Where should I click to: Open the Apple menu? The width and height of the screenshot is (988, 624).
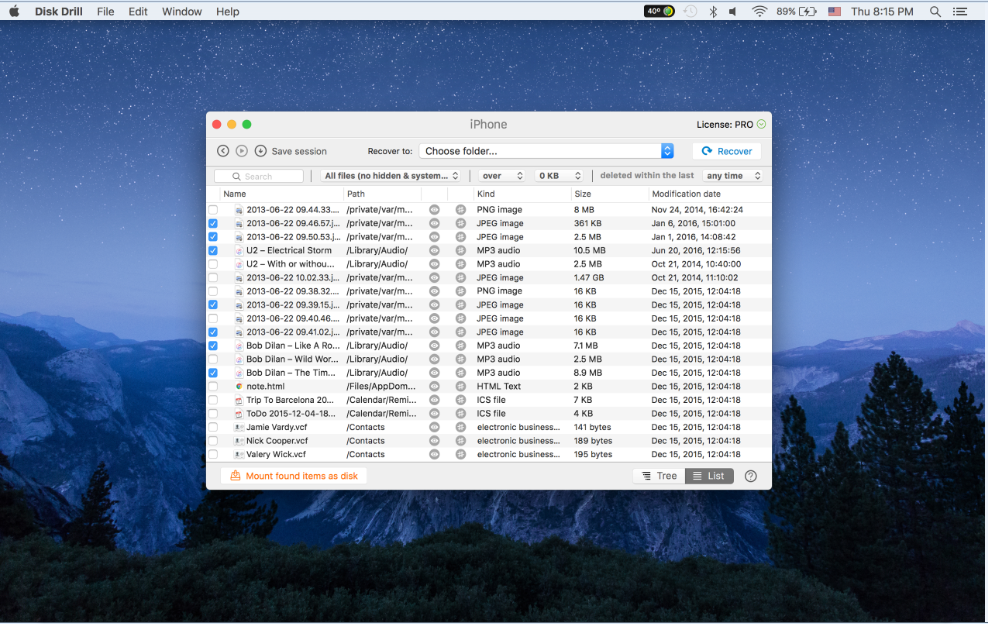pos(14,11)
